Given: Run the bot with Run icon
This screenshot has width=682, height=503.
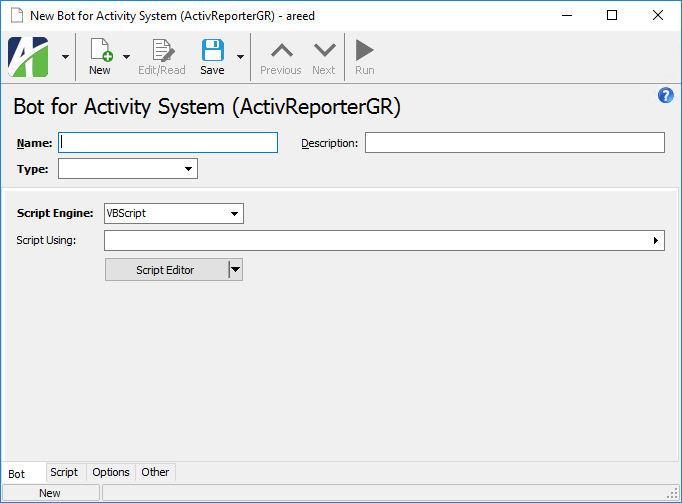Looking at the screenshot, I should 365,52.
